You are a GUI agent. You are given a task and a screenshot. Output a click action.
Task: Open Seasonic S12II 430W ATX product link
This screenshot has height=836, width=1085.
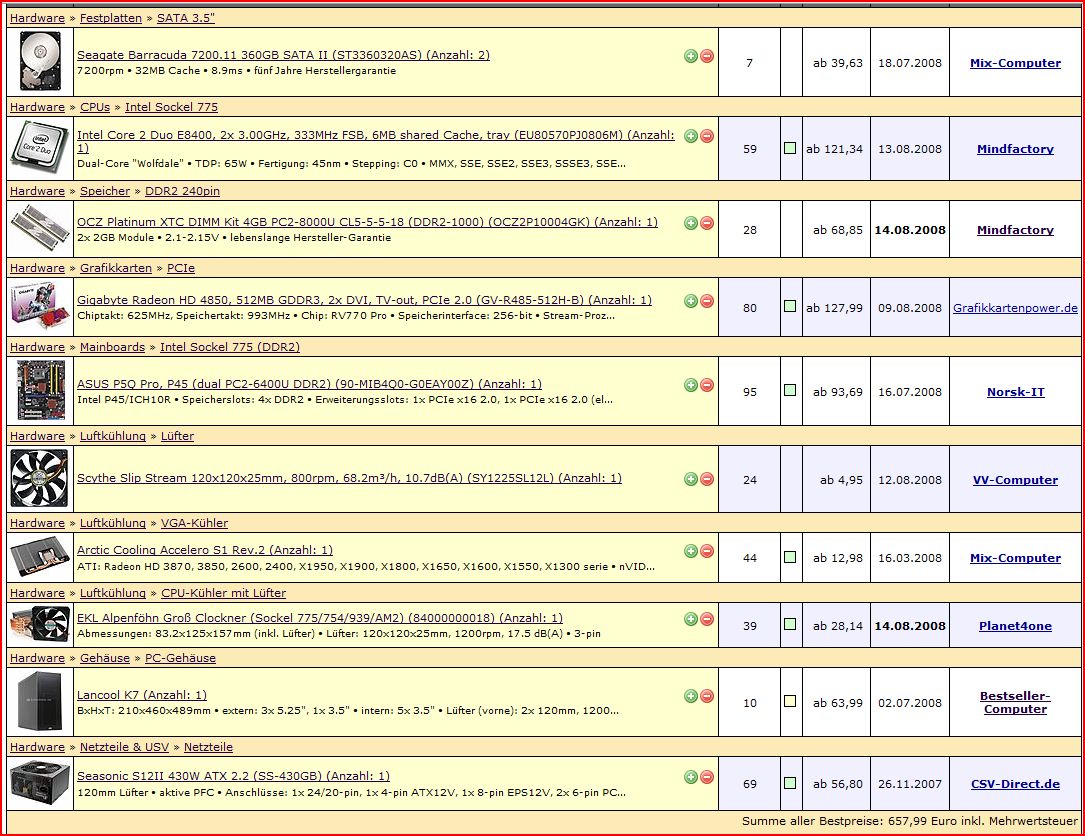(233, 776)
